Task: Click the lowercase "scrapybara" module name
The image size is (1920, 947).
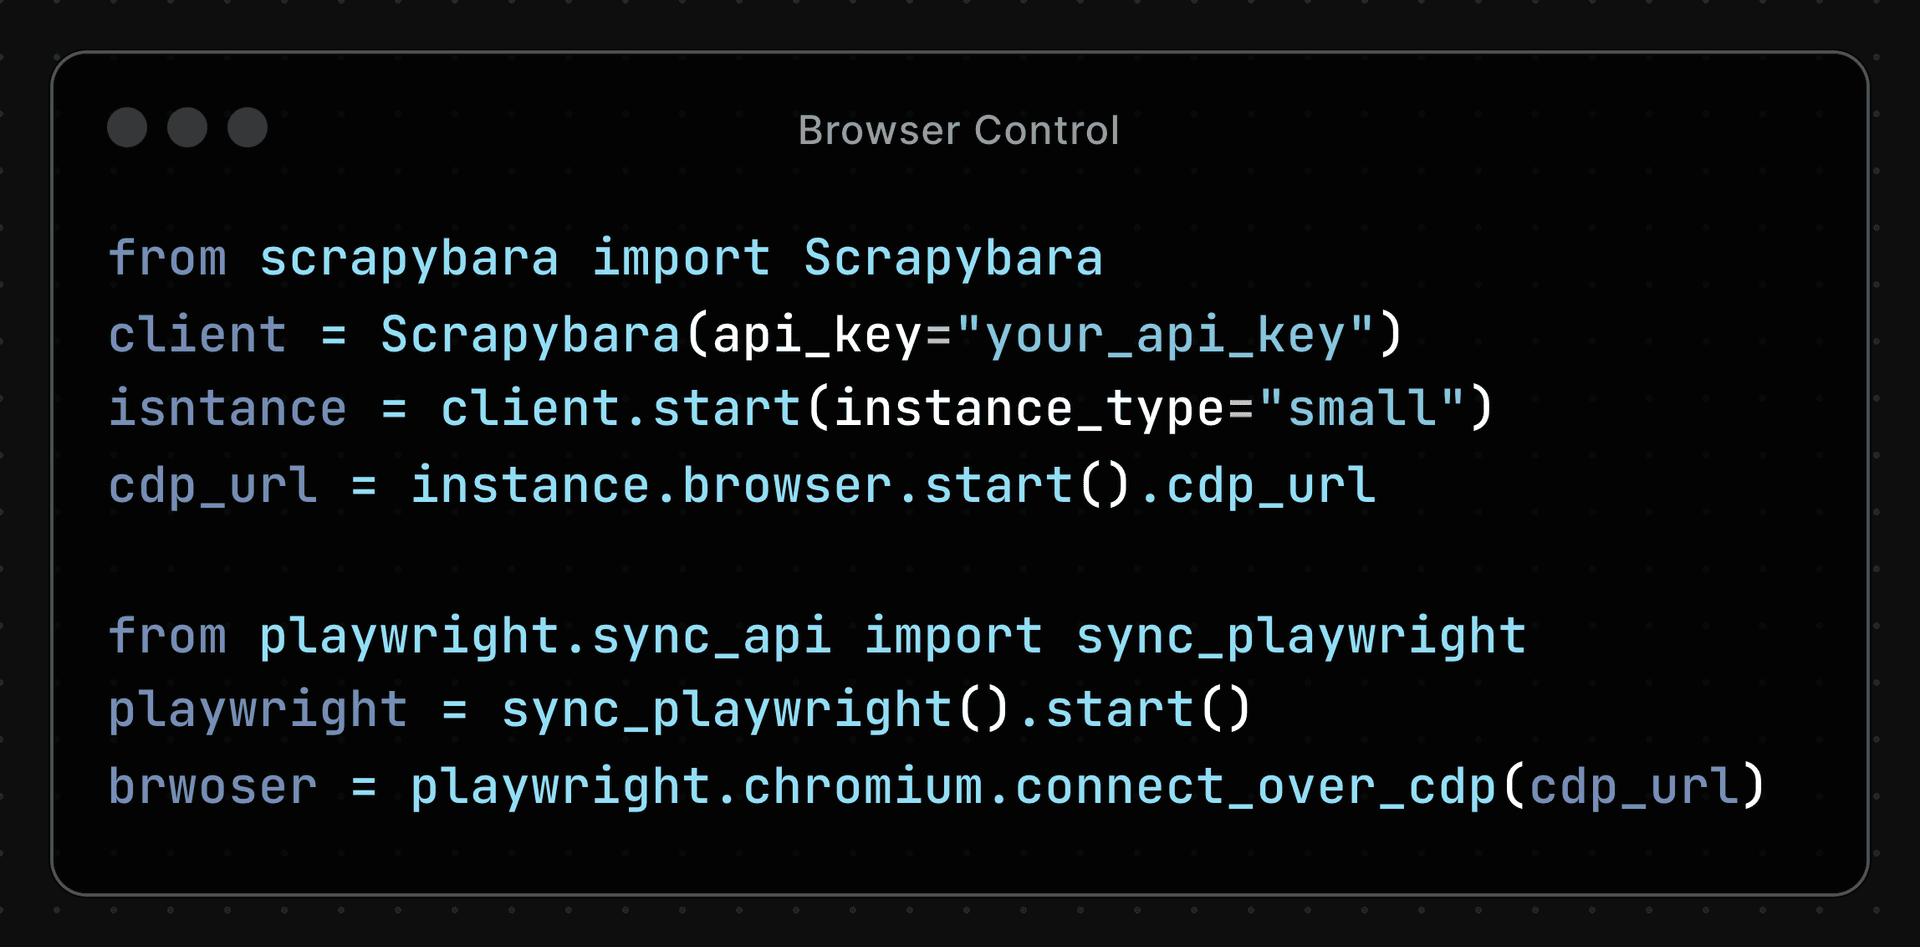Action: coord(409,259)
